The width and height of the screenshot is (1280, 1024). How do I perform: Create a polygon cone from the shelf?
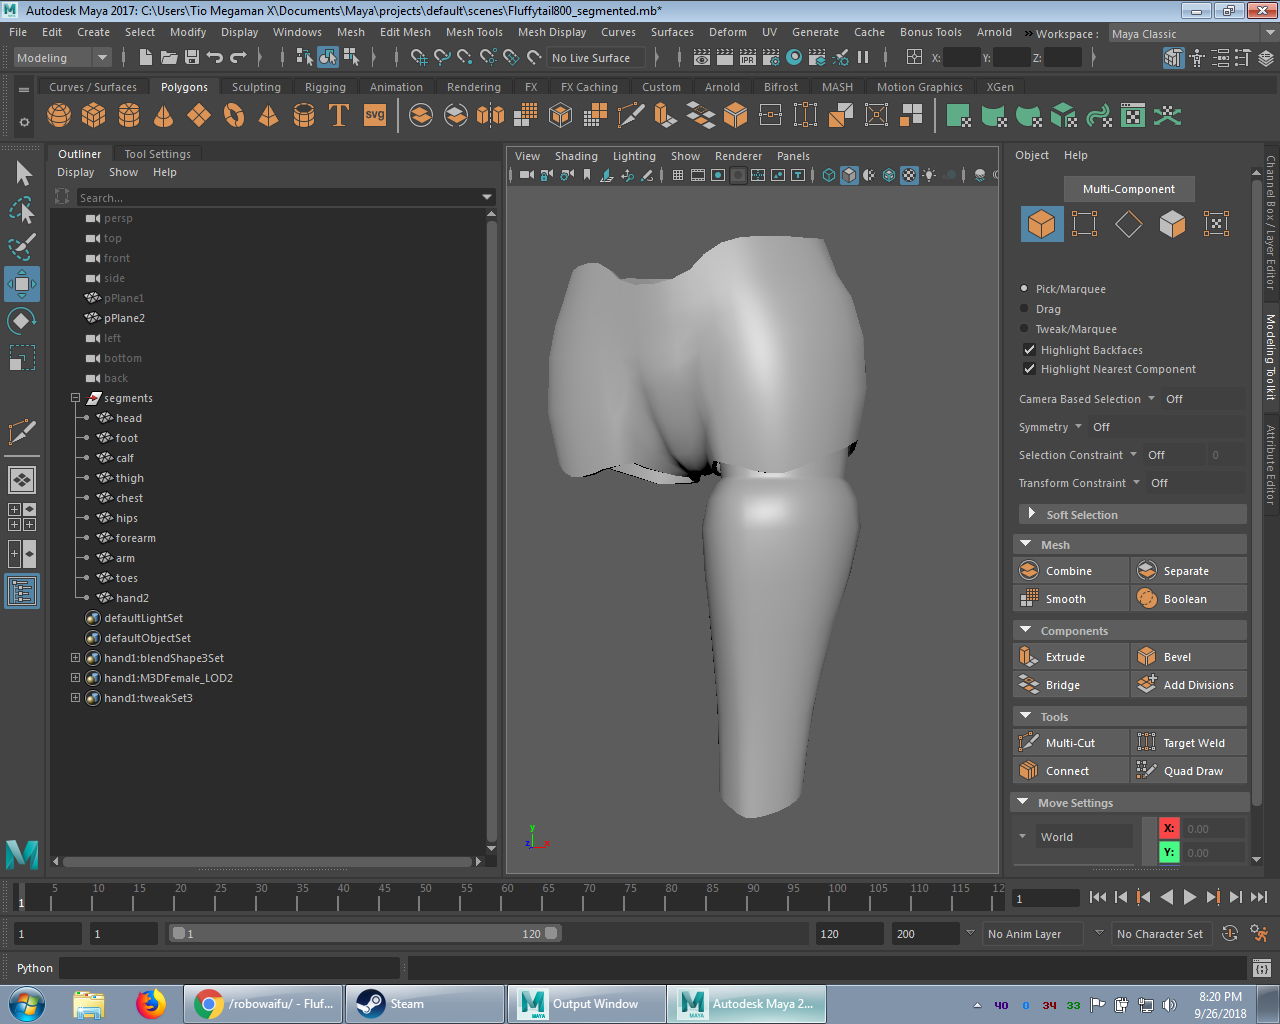[164, 116]
